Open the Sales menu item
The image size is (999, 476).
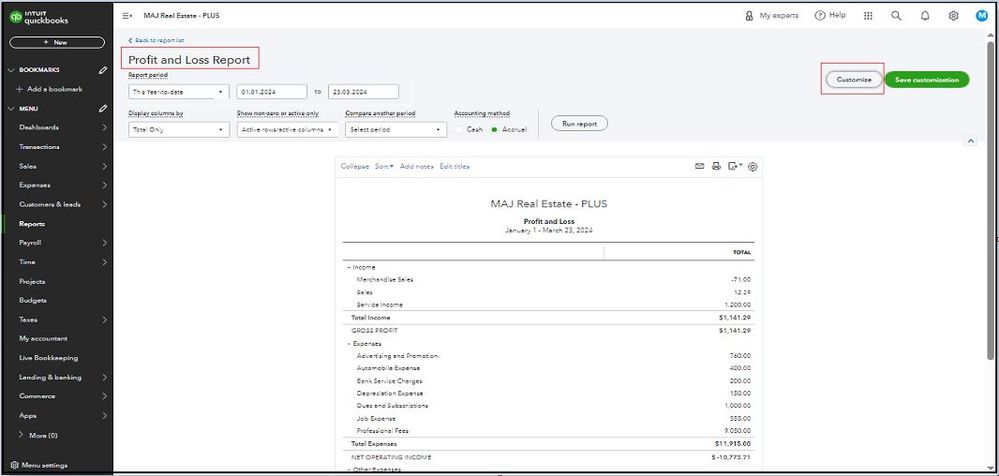coord(28,166)
